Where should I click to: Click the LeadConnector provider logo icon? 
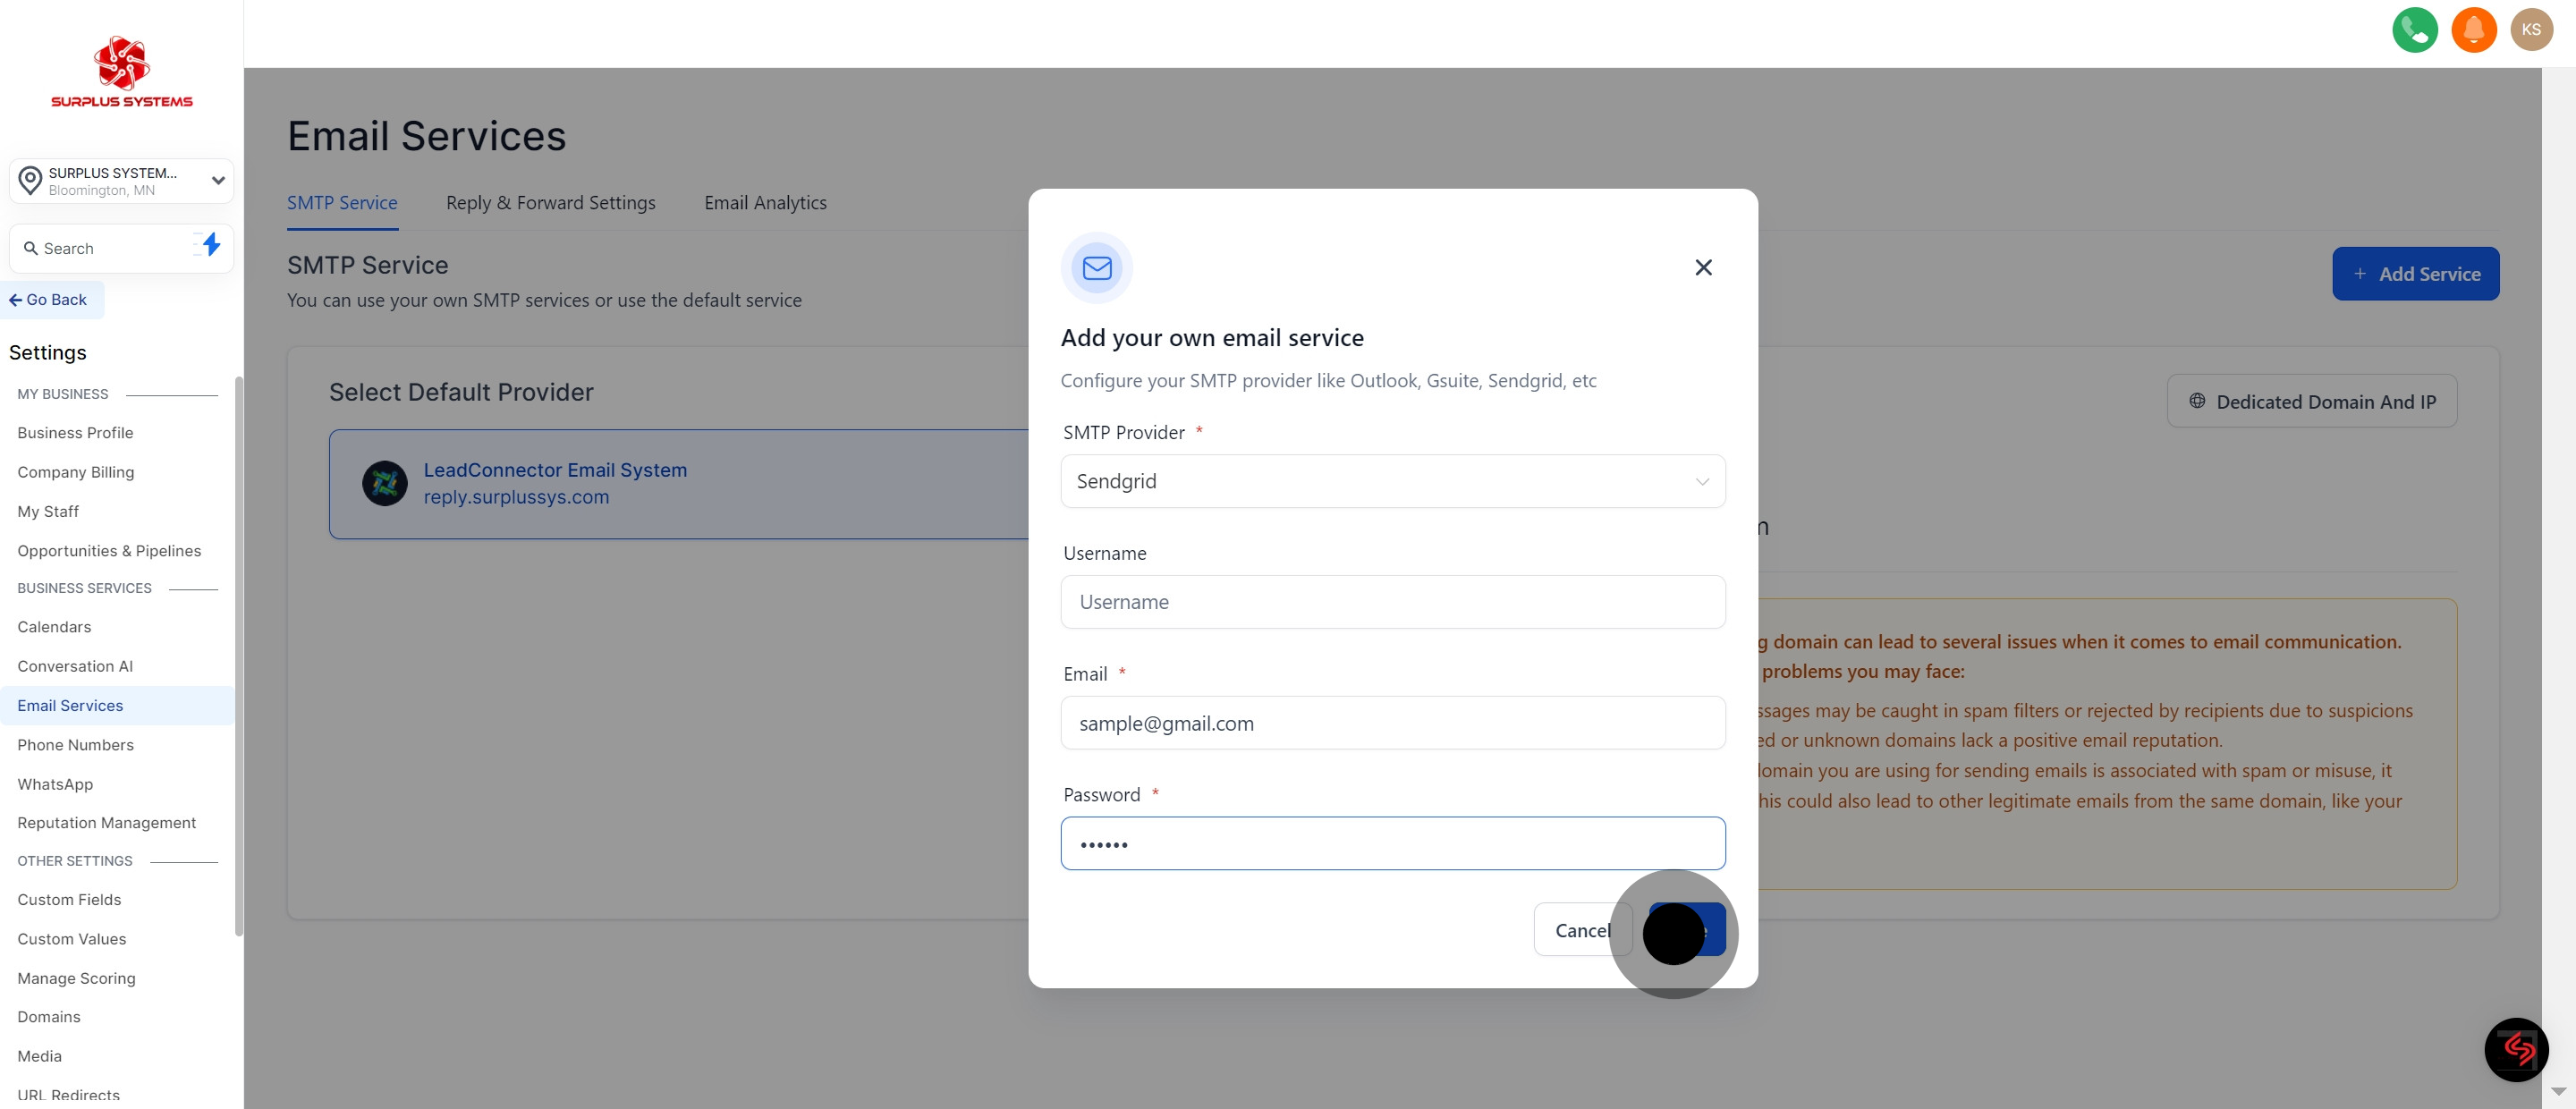[x=384, y=483]
